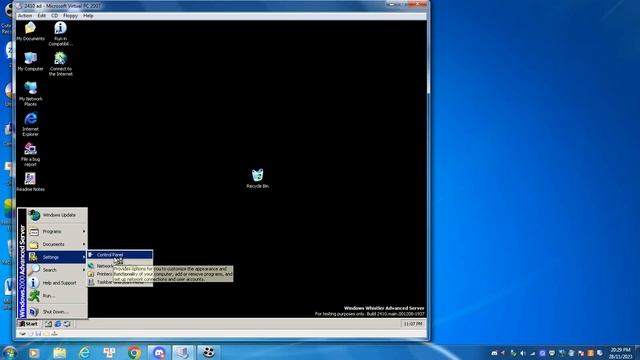Select Run in Compatibility desktop icon
The width and height of the screenshot is (640, 360).
click(x=60, y=33)
